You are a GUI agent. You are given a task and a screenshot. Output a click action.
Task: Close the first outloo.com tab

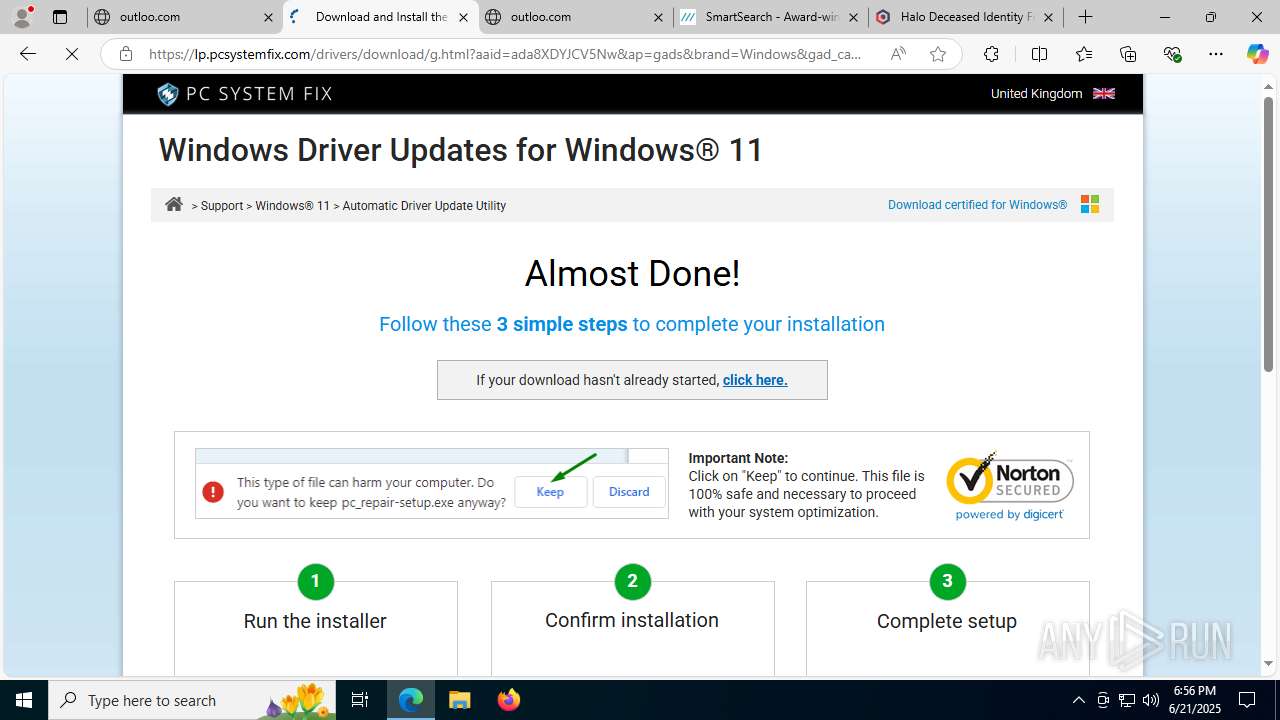[x=268, y=17]
